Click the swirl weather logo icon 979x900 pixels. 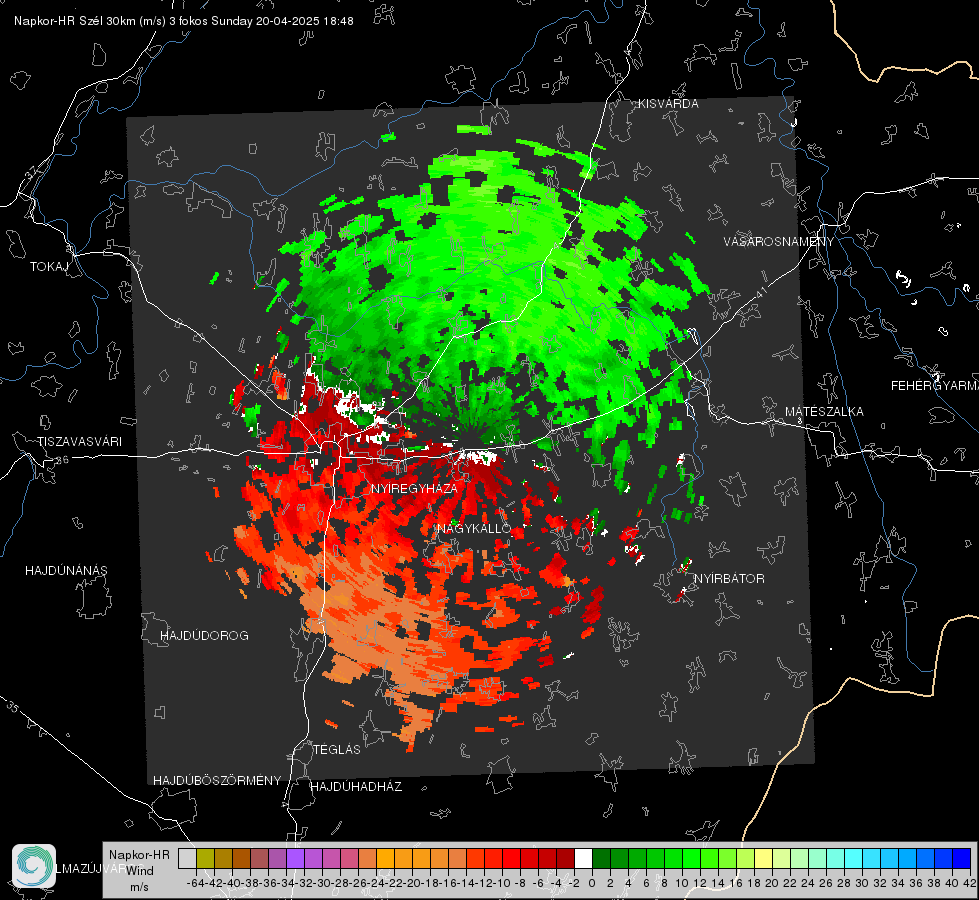click(x=34, y=865)
